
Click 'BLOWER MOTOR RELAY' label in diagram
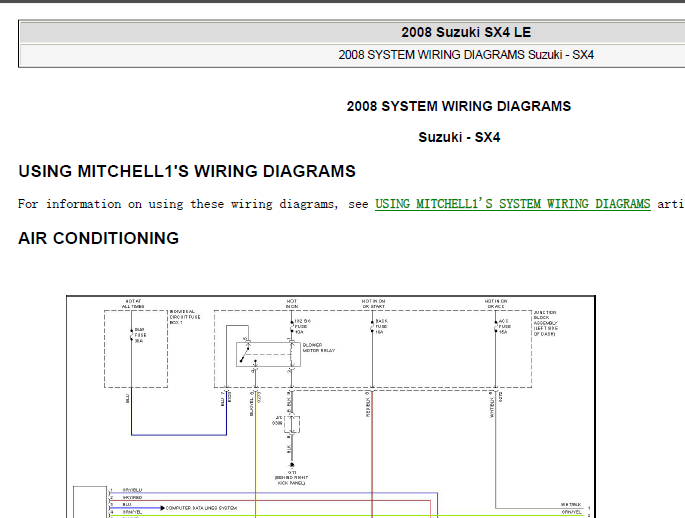(x=318, y=348)
